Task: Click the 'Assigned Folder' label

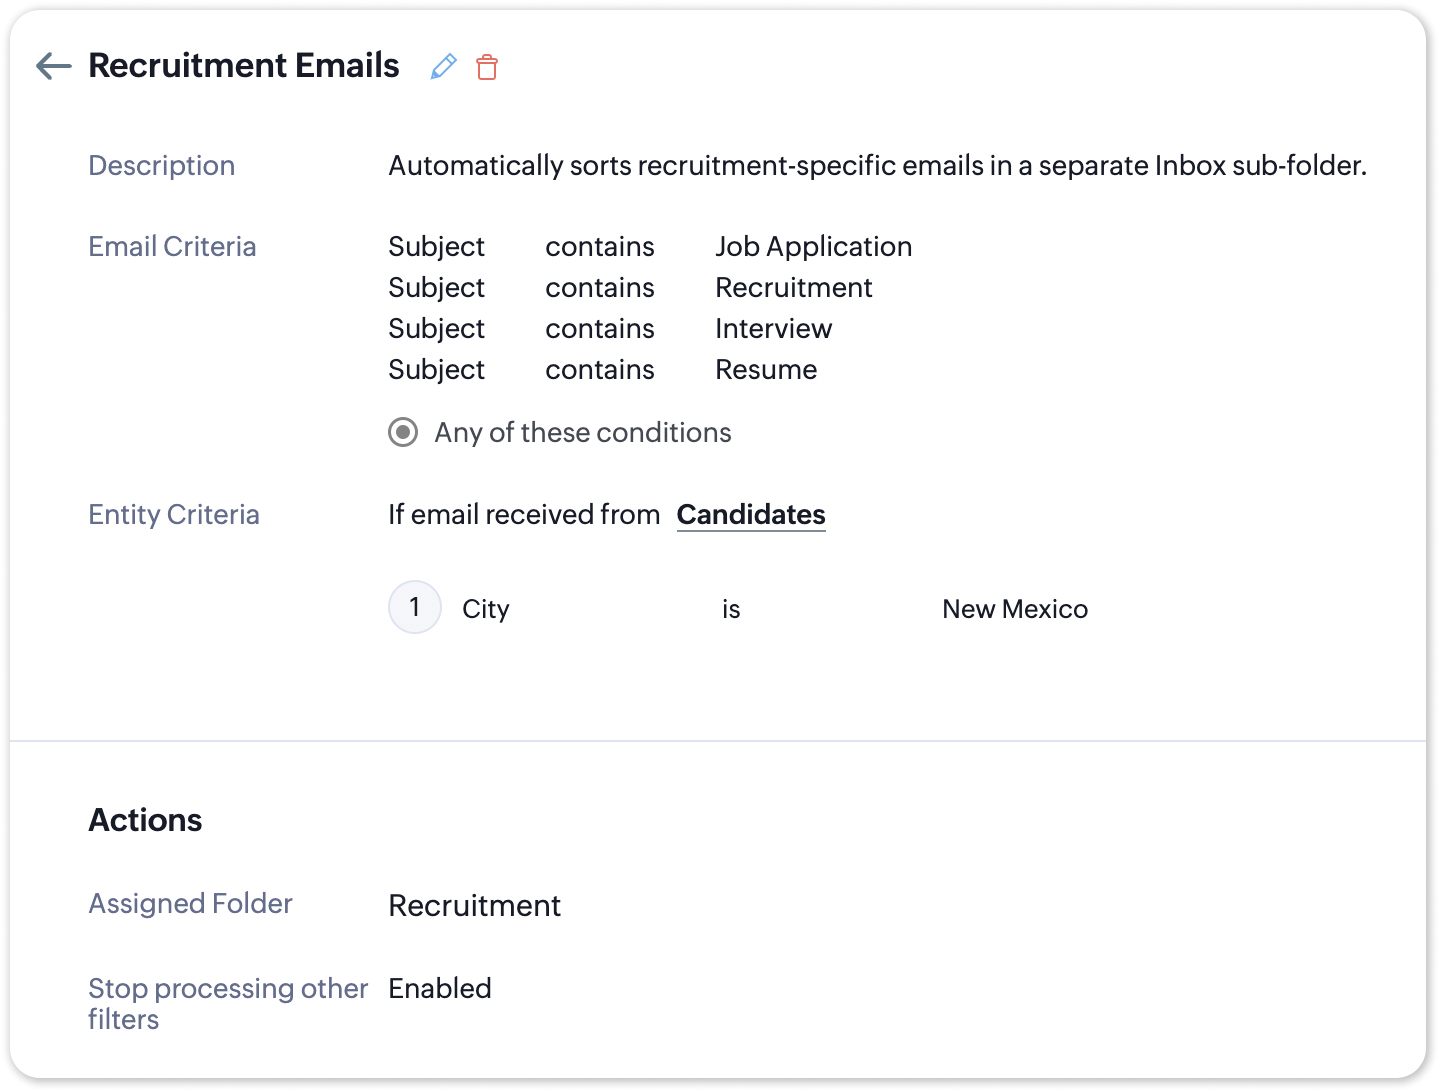Action: tap(190, 904)
